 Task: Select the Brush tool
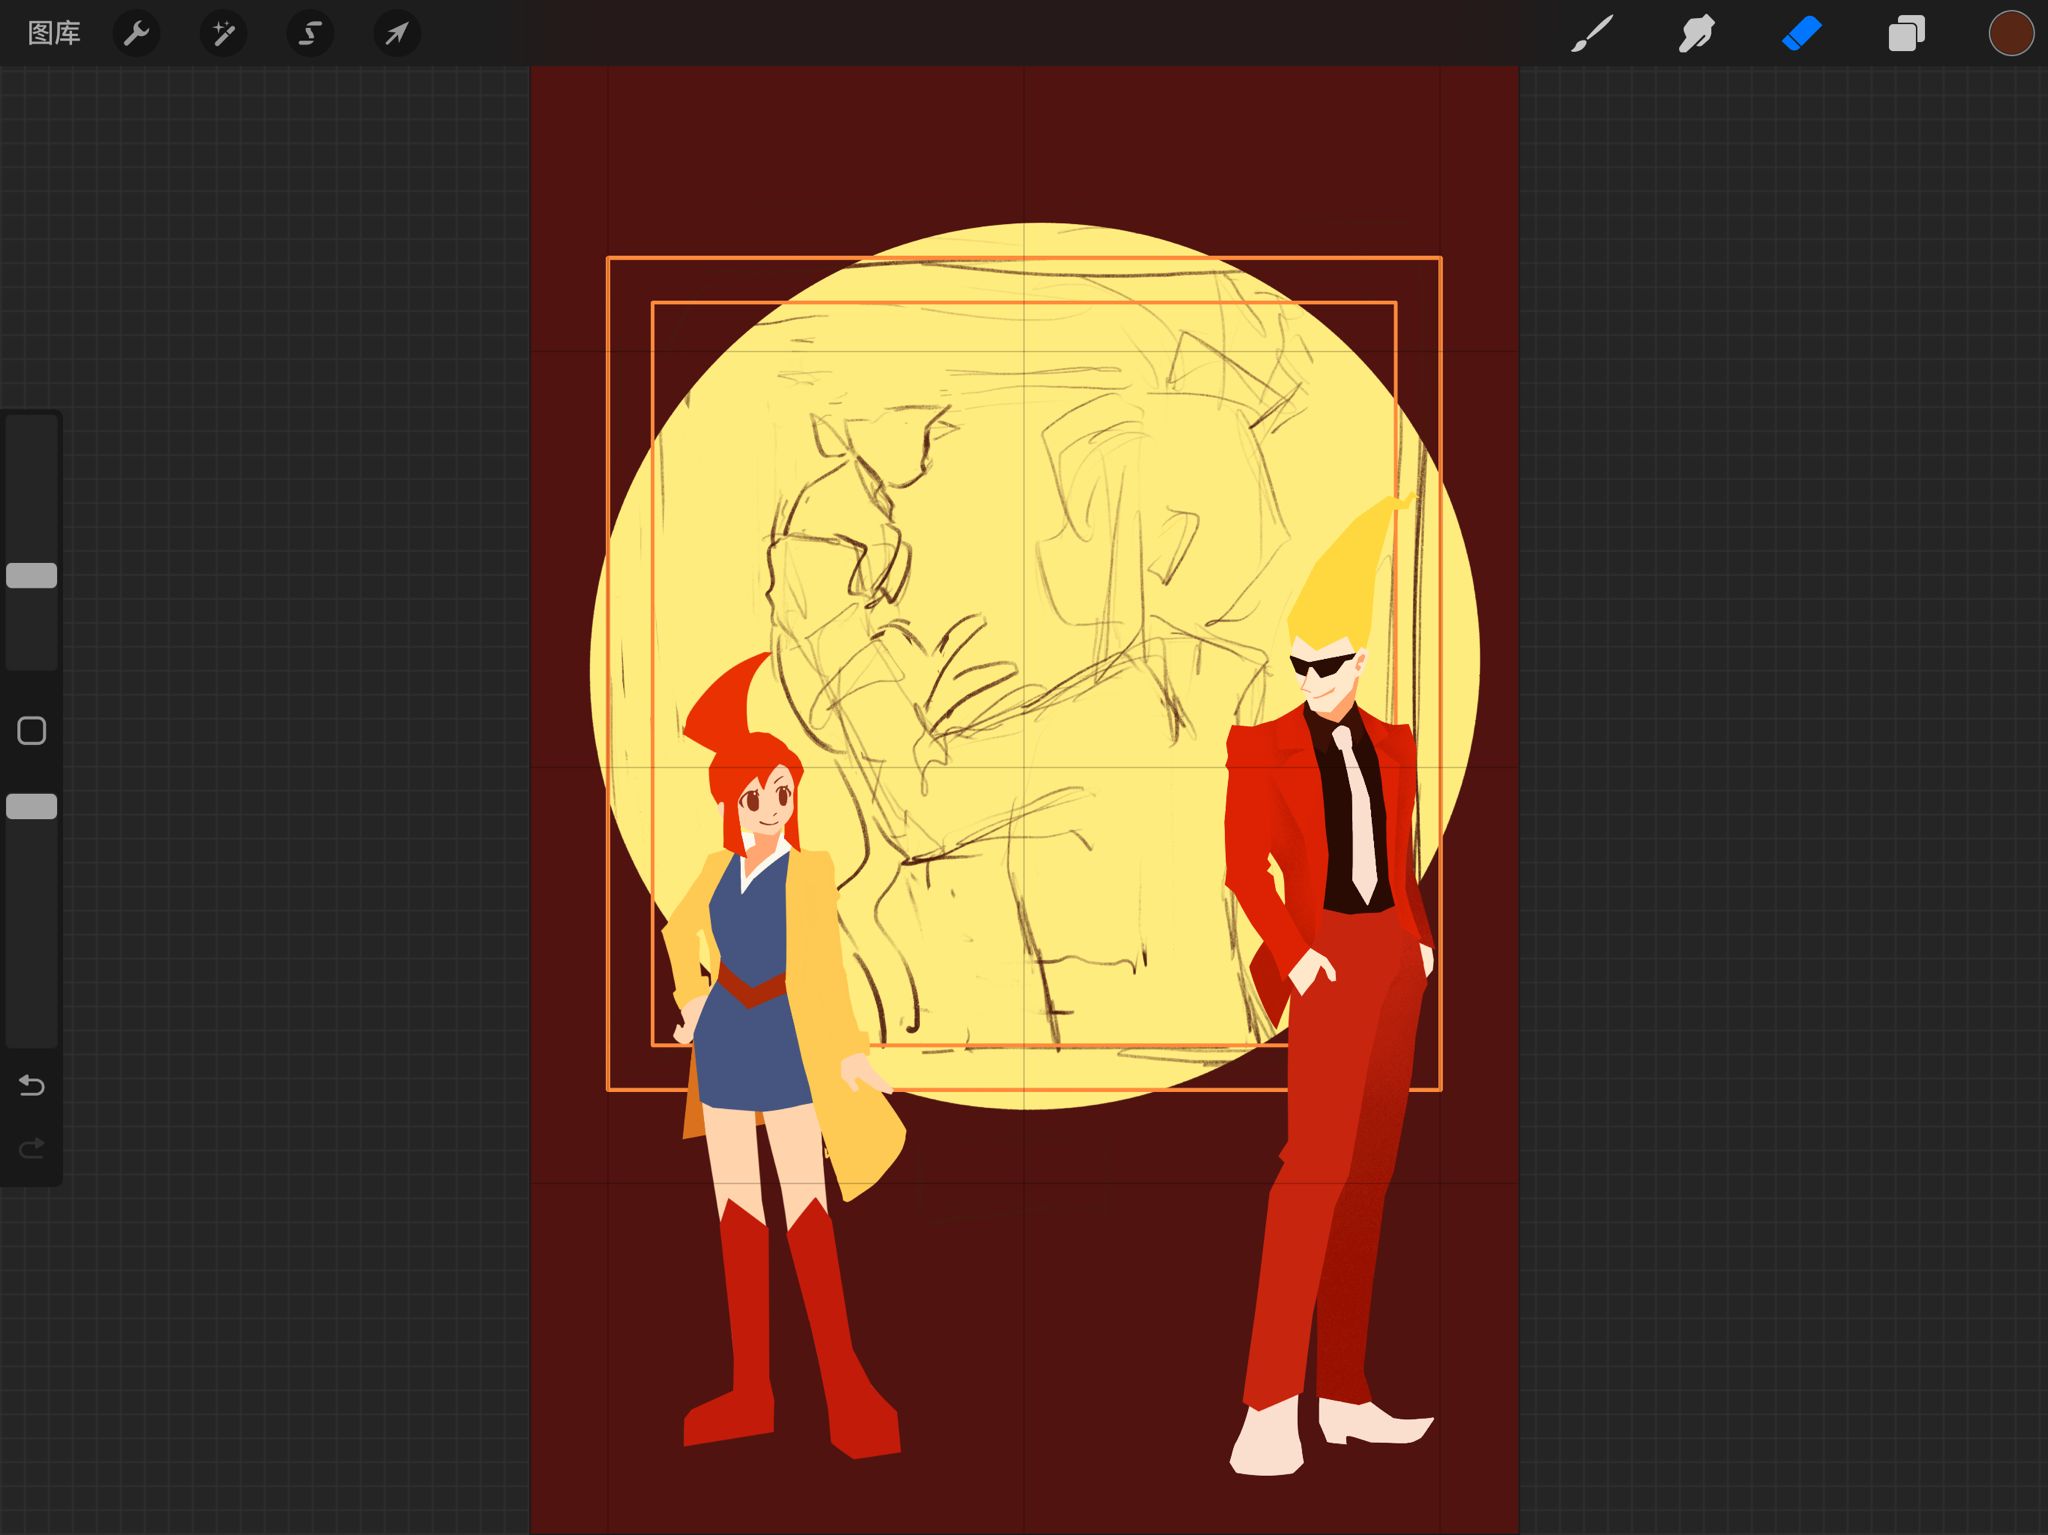point(1592,34)
